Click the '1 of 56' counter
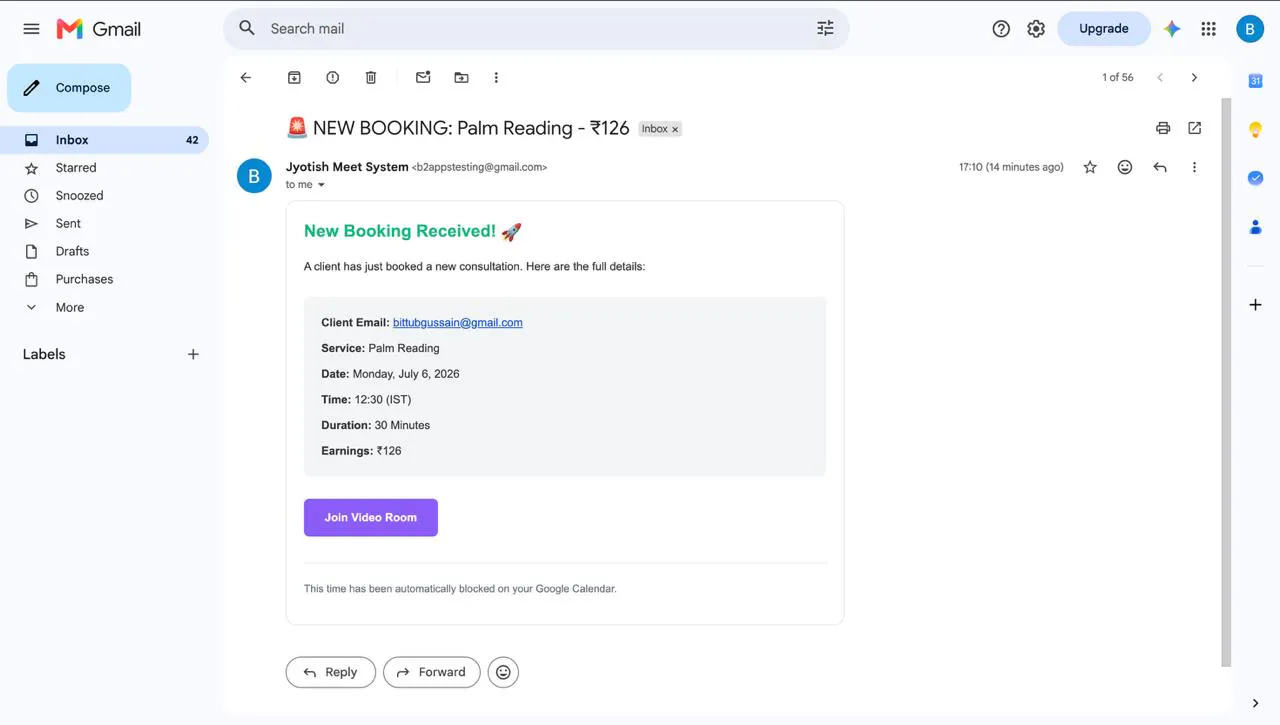 pos(1118,77)
